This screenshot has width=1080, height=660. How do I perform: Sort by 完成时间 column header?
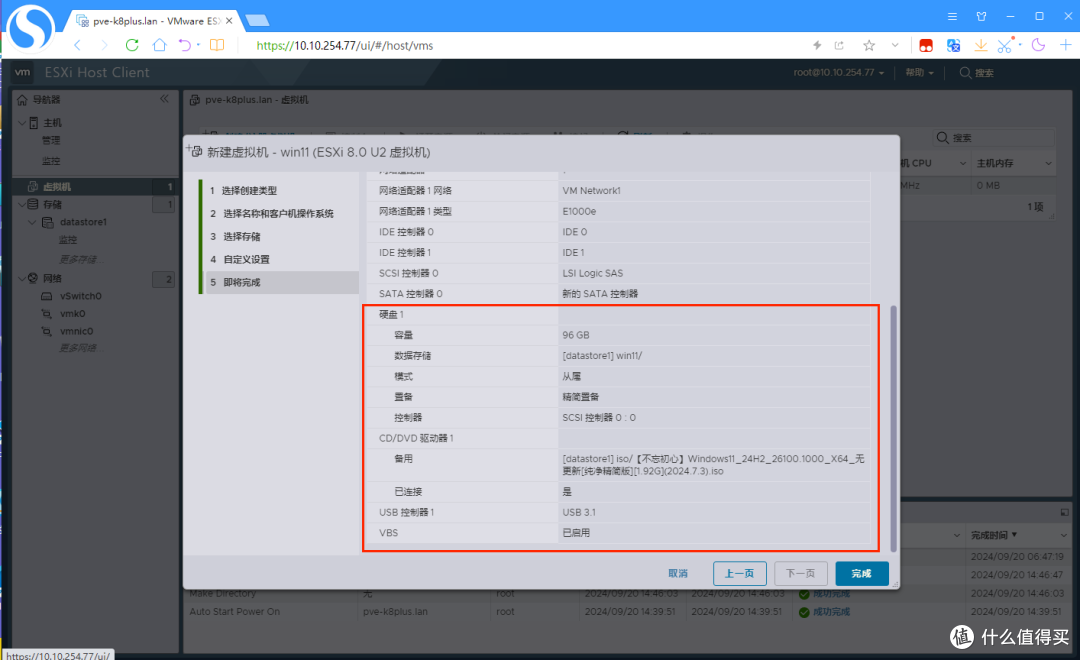989,535
